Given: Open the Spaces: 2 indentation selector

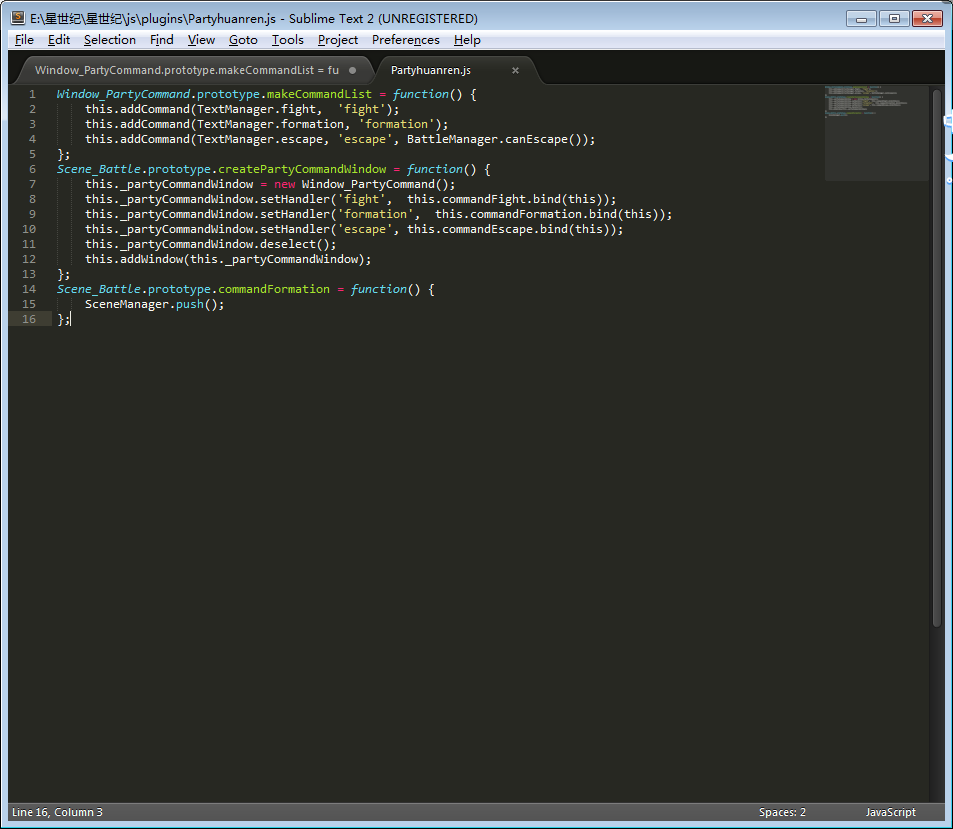Looking at the screenshot, I should [782, 812].
